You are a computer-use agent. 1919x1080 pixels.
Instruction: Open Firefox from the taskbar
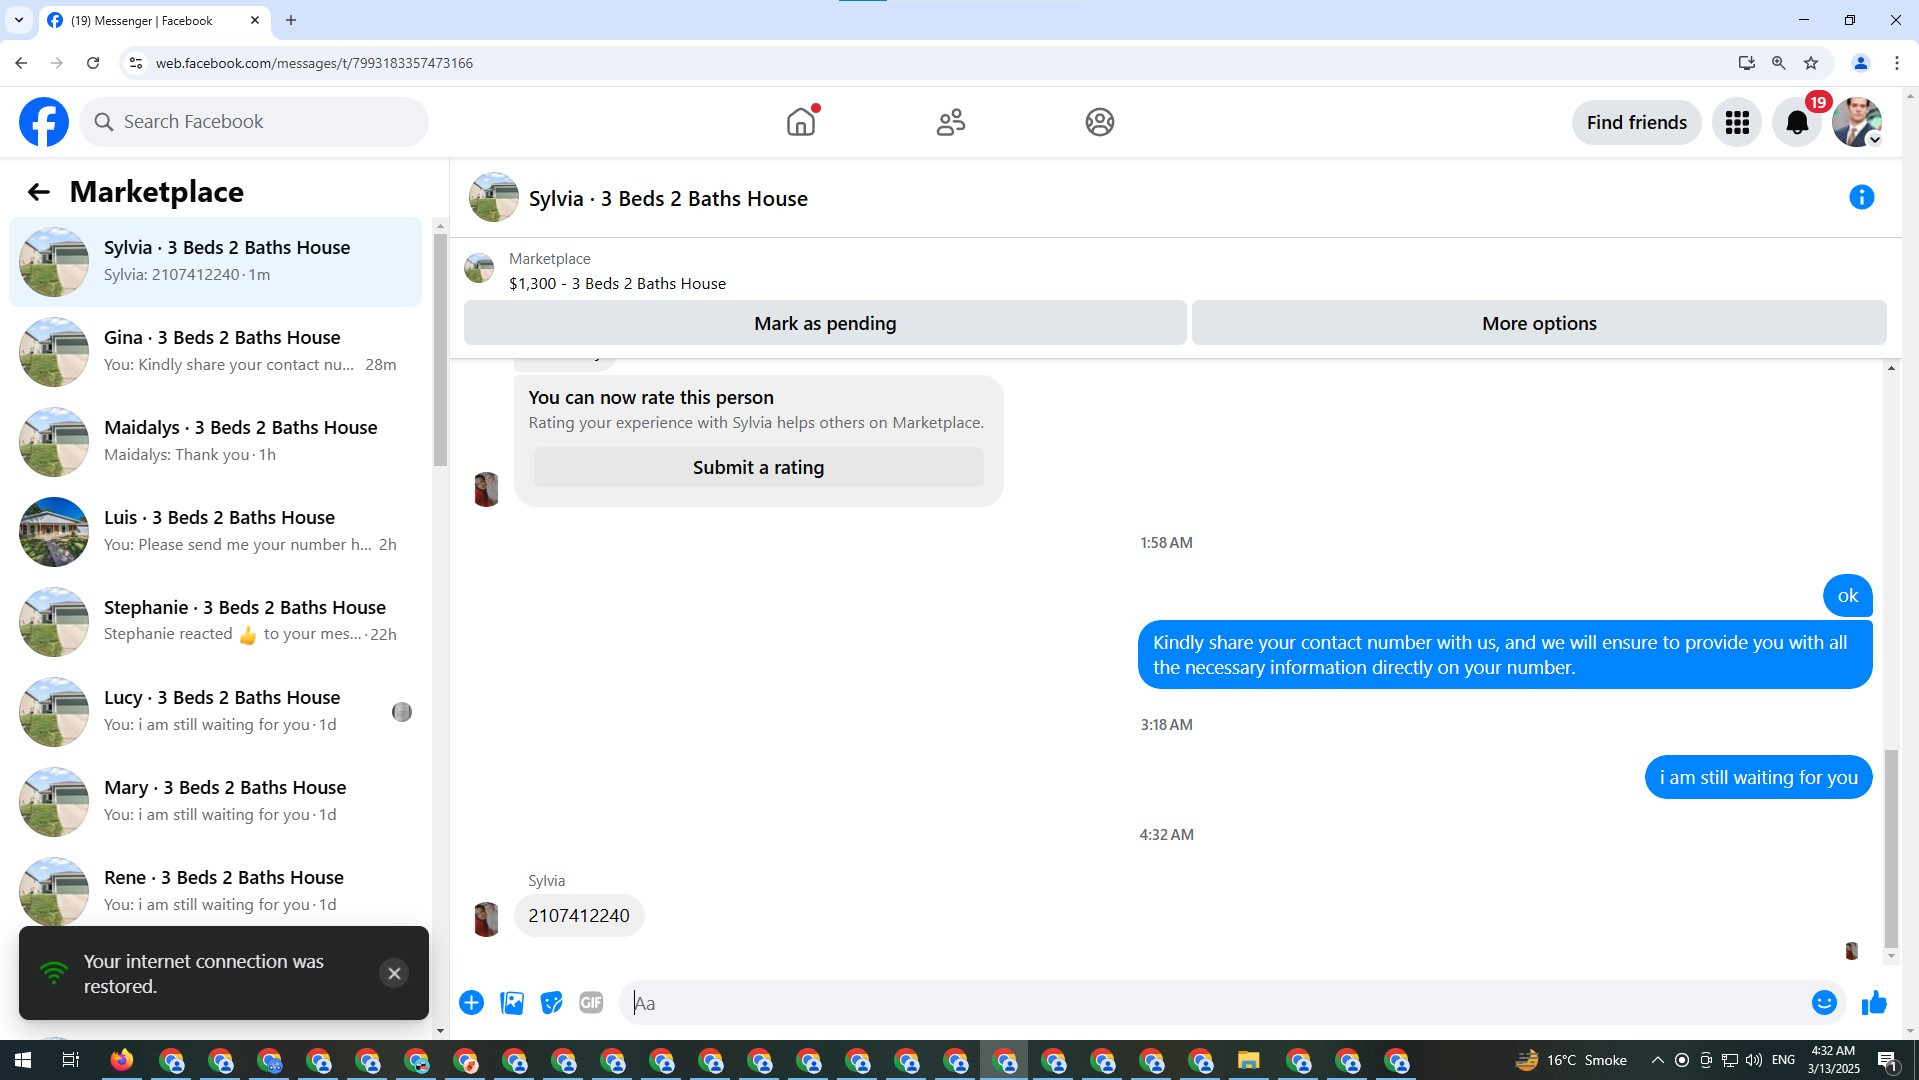[122, 1060]
